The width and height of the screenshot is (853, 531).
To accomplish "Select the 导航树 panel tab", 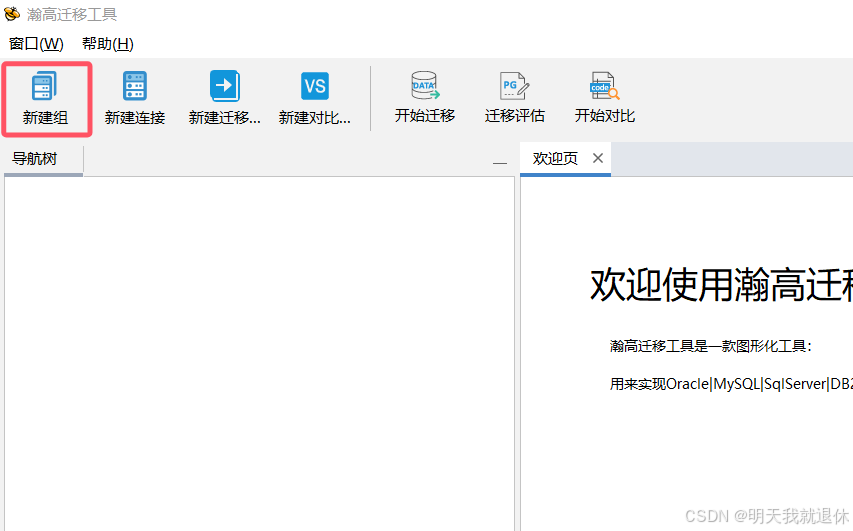I will click(43, 159).
